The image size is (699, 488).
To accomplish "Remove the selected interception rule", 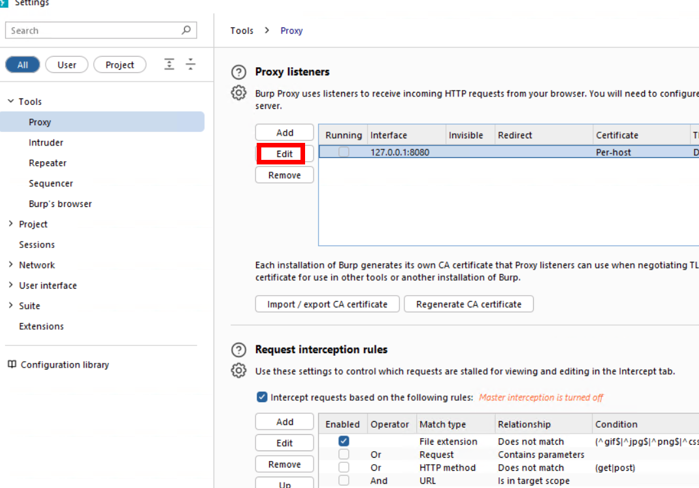I will 284,464.
